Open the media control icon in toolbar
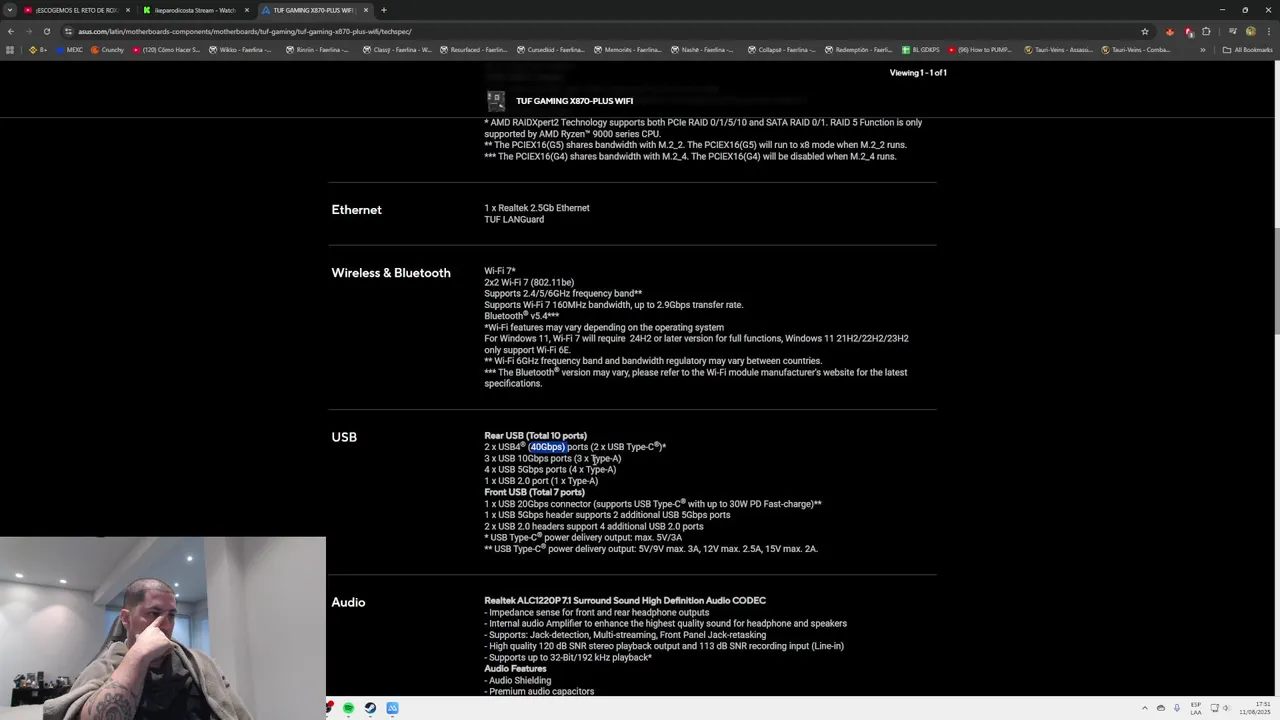 pos(1232,31)
